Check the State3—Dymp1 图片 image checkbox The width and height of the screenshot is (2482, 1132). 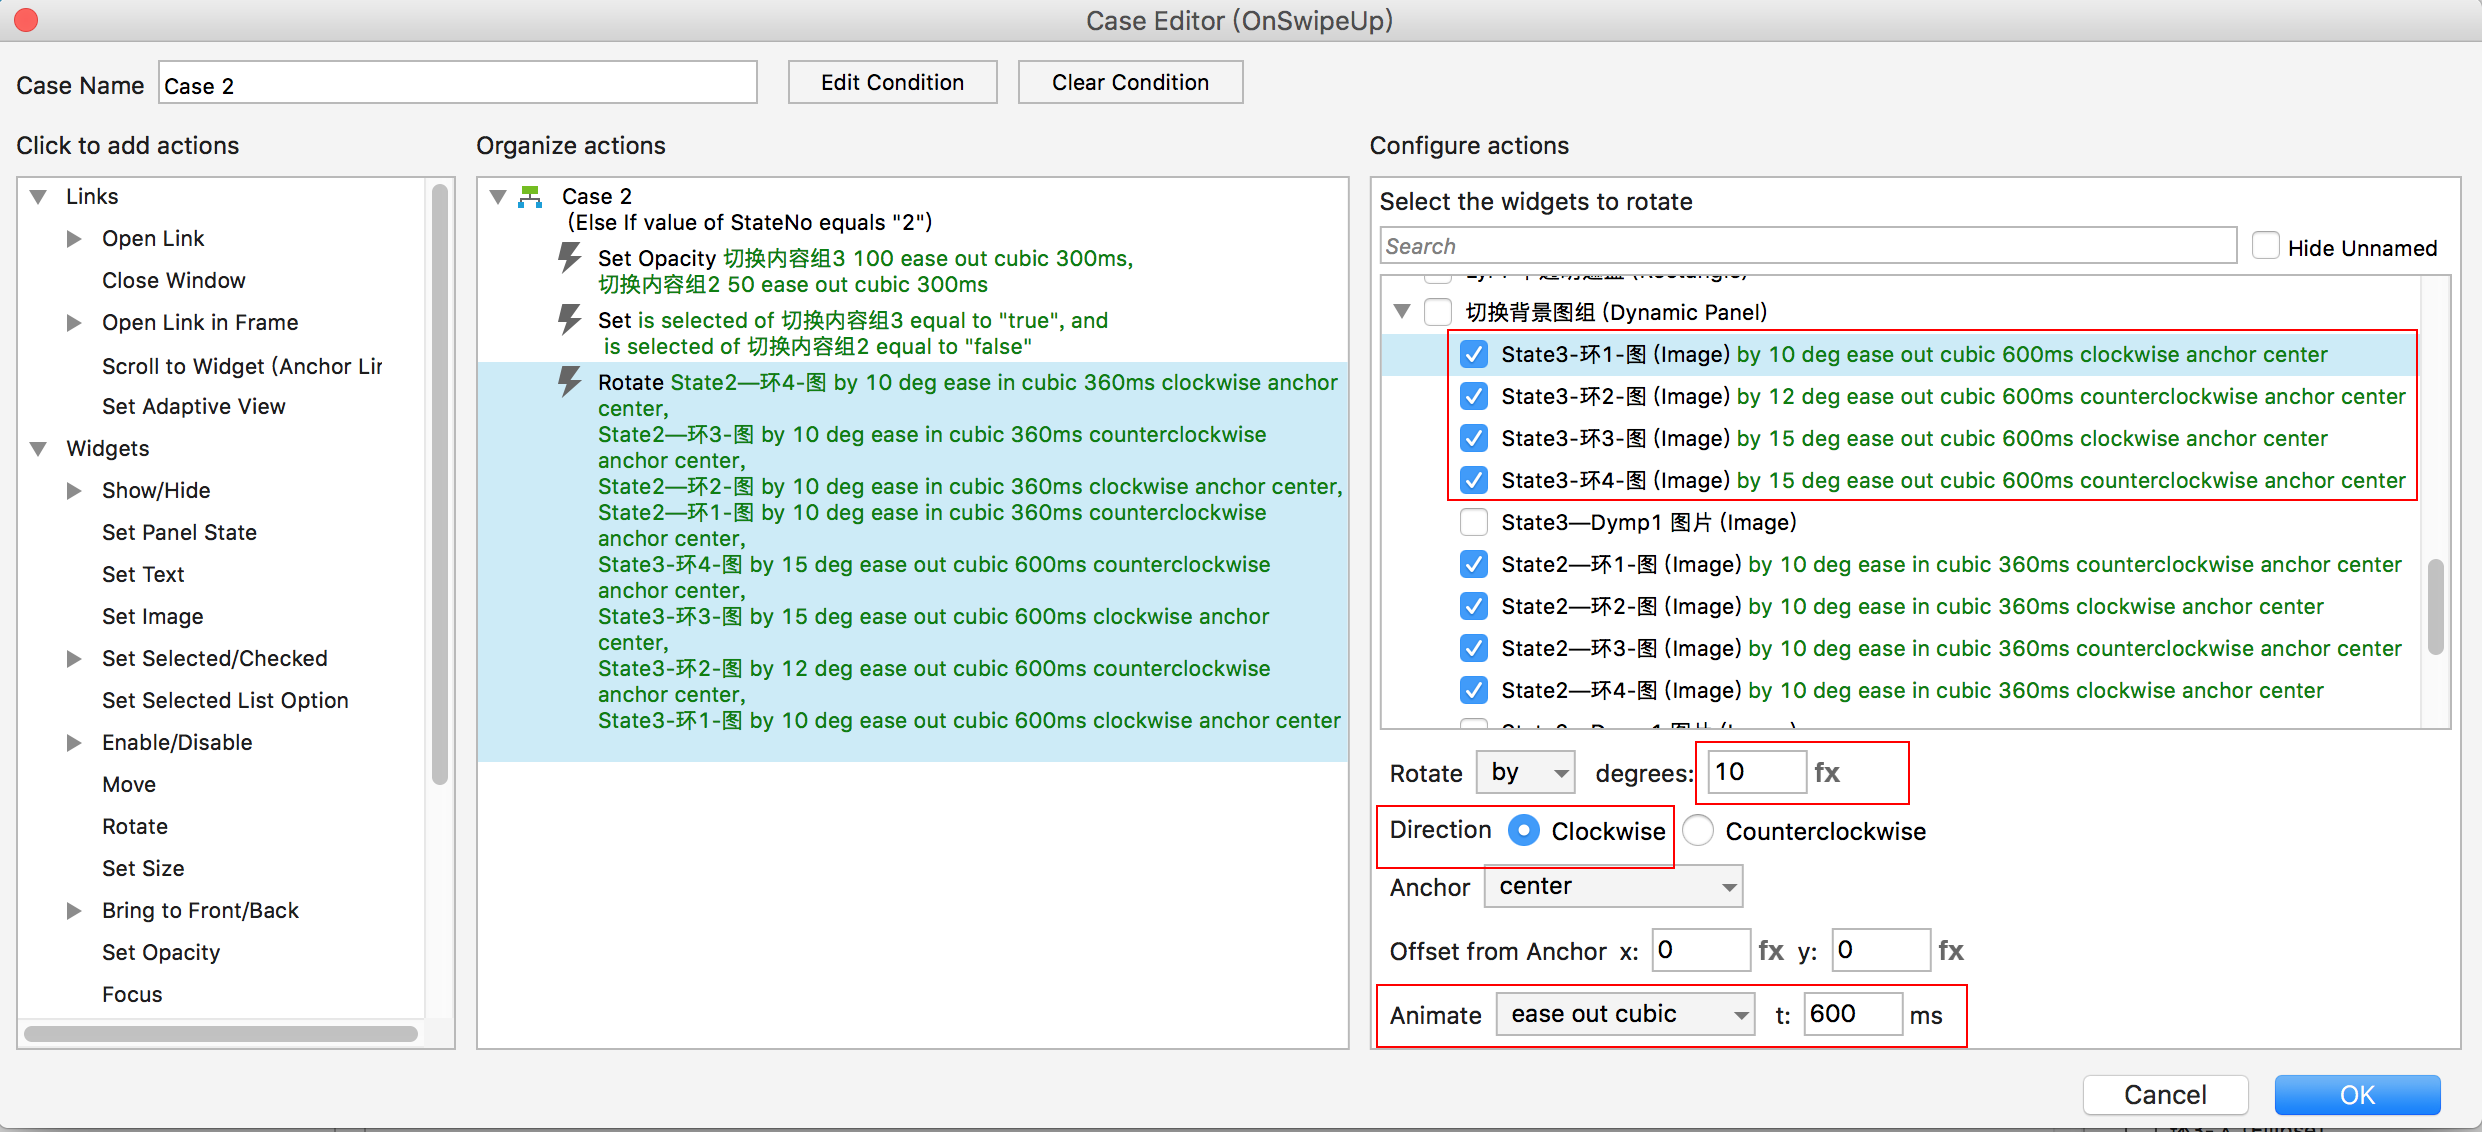(1473, 522)
